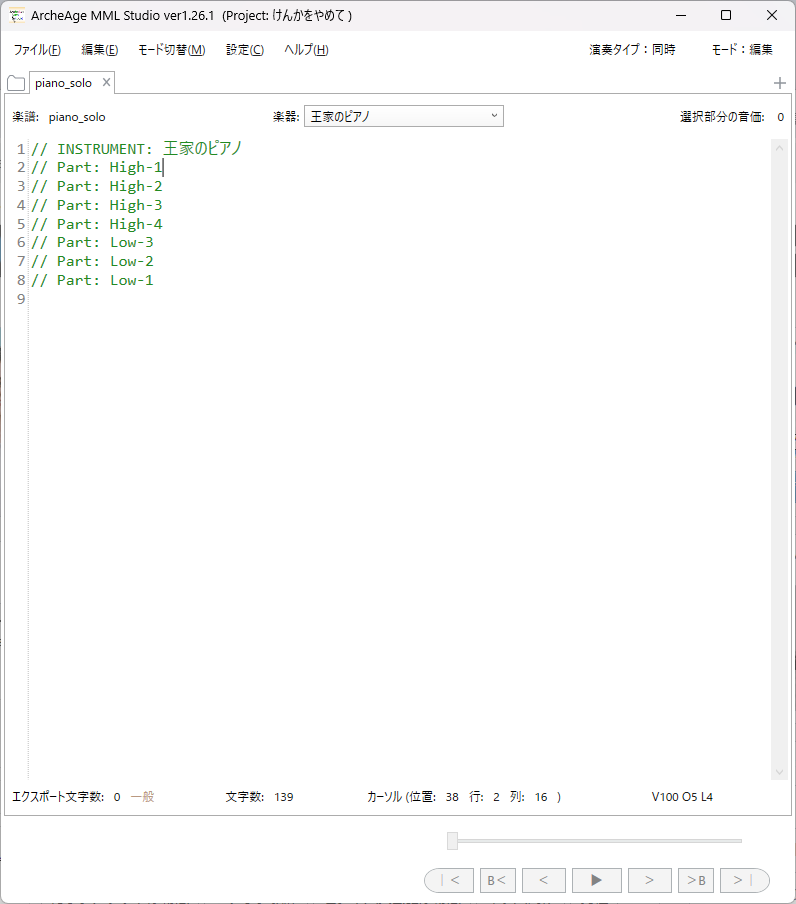Start playback with the play button
The image size is (796, 904).
[597, 880]
